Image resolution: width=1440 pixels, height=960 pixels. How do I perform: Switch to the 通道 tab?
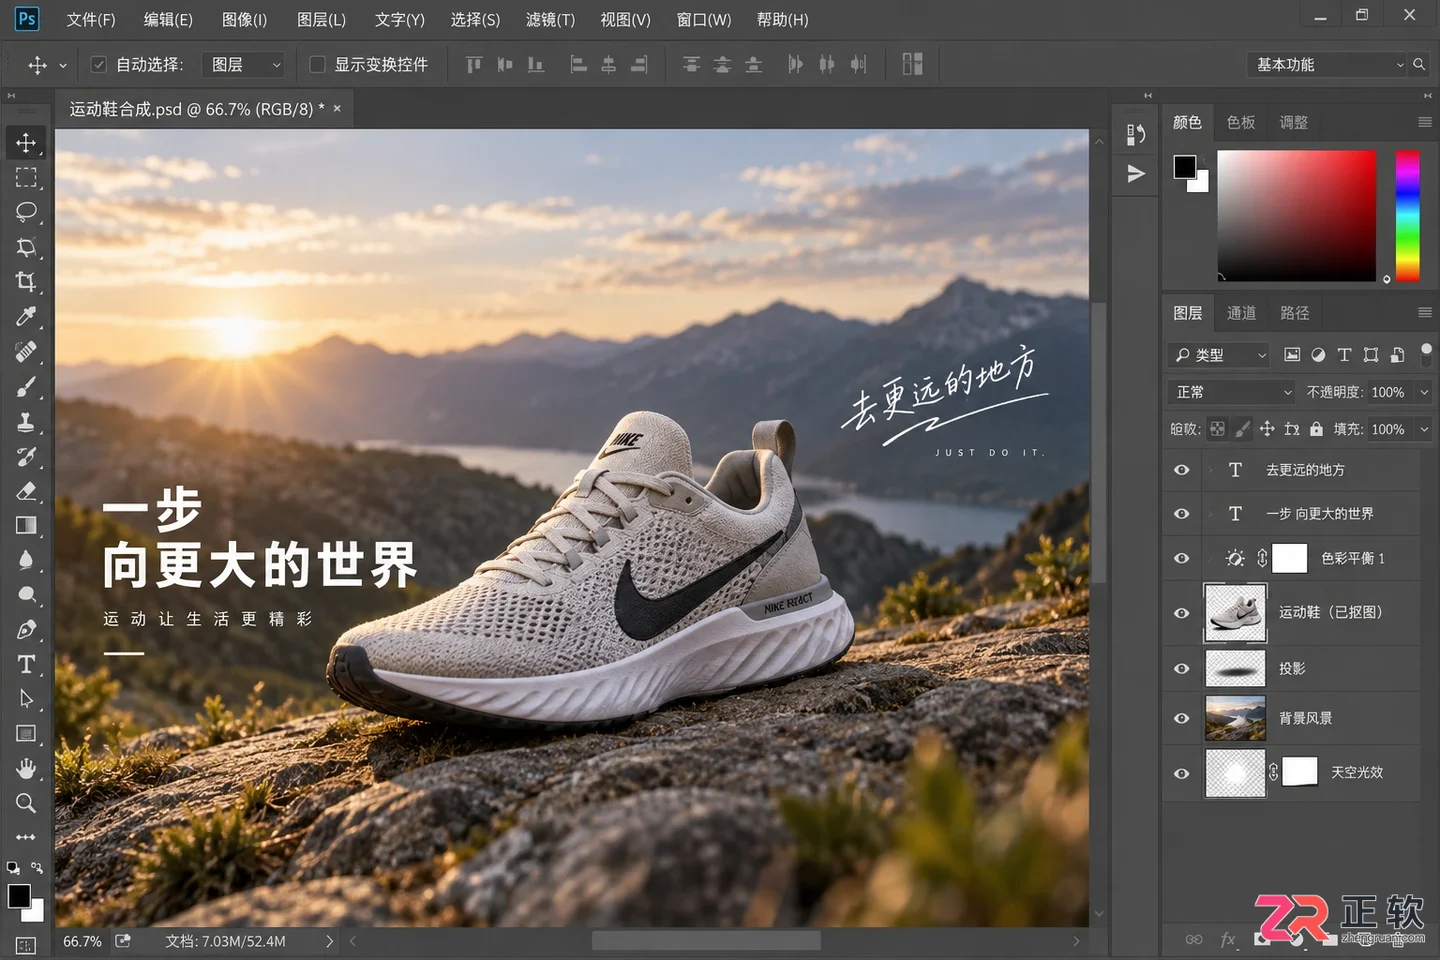pos(1241,313)
